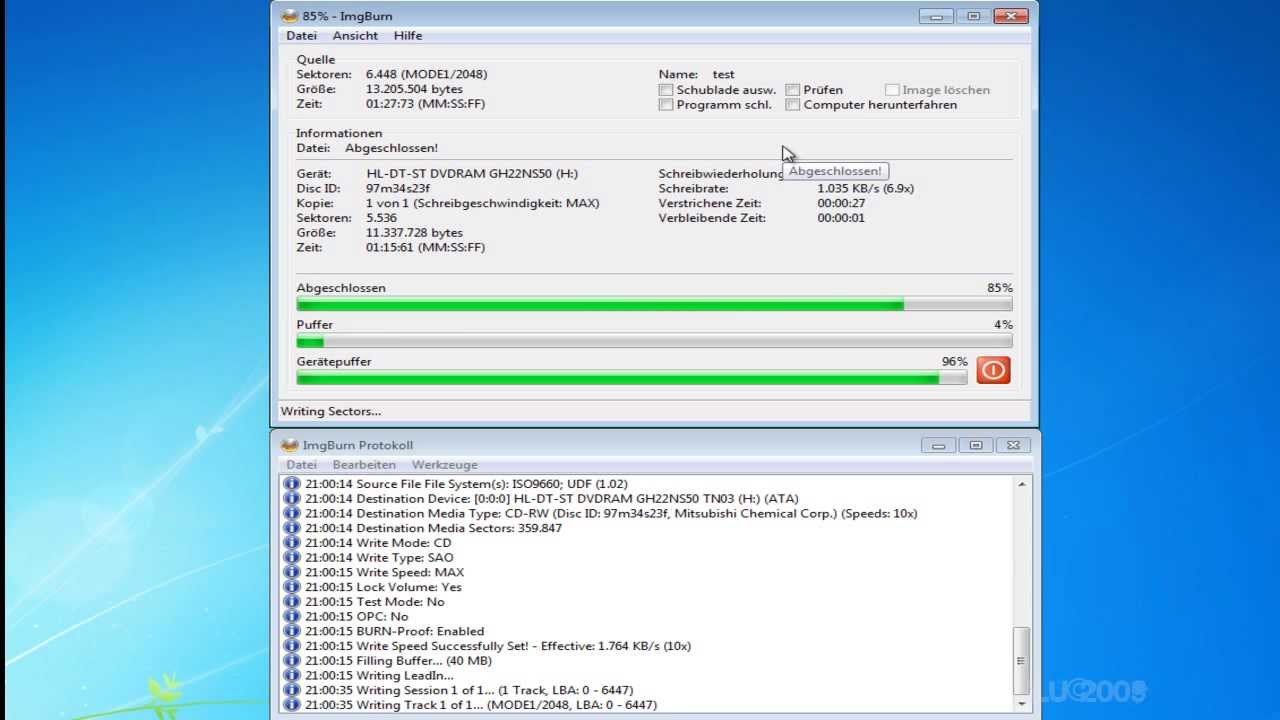Screen dimensions: 1280x720
Task: Enable the 'Prüfen' checkbox
Action: 793,90
